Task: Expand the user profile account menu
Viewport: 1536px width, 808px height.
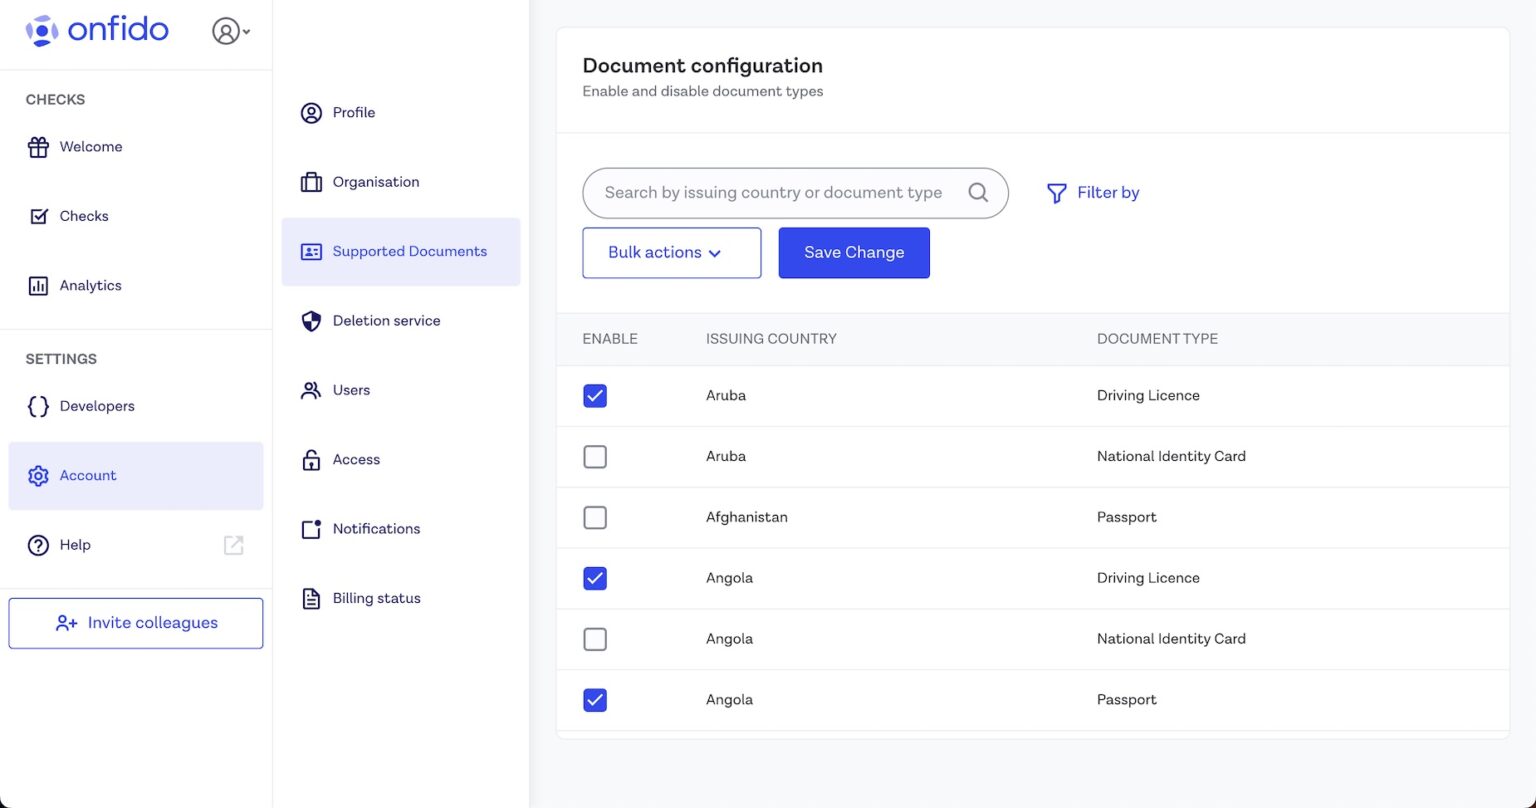Action: 230,31
